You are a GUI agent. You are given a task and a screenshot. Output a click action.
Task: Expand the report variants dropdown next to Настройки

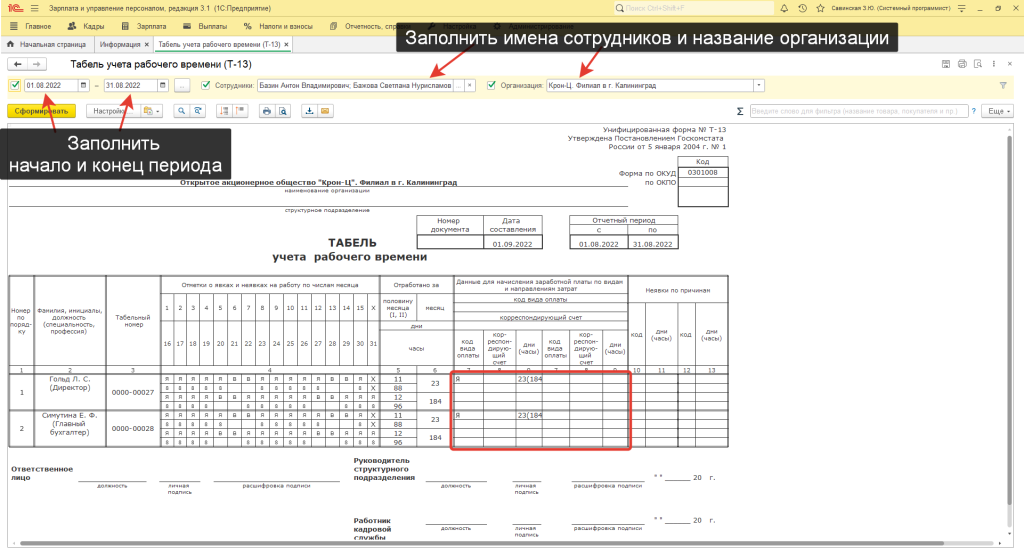pyautogui.click(x=151, y=111)
